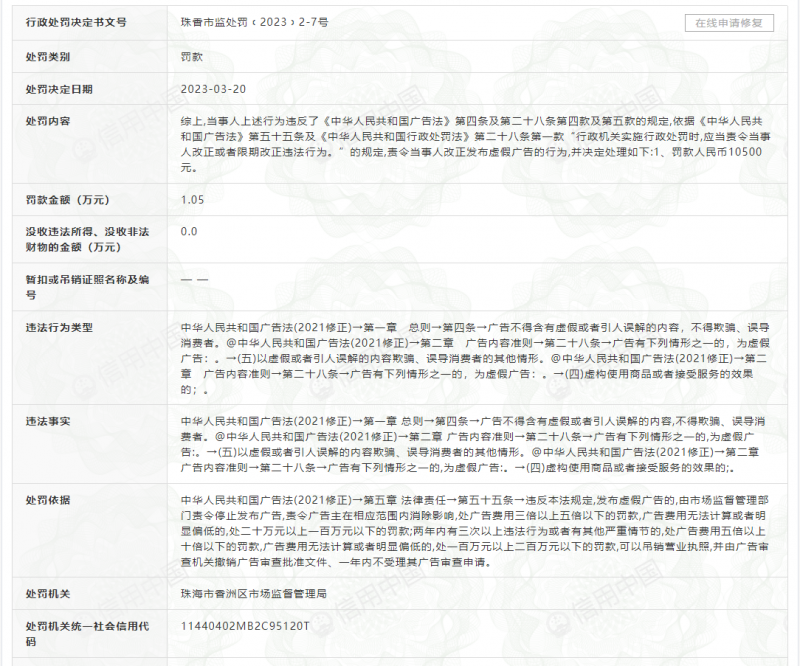Click the 处罚类别 label
The width and height of the screenshot is (800, 666).
coord(48,57)
